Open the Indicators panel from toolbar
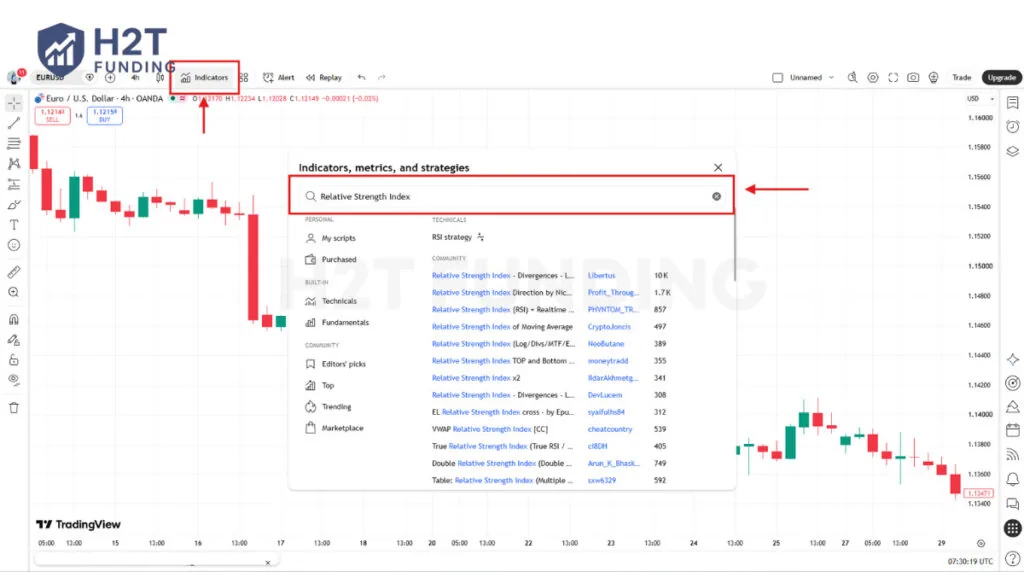This screenshot has height=572, width=1024. coord(204,78)
